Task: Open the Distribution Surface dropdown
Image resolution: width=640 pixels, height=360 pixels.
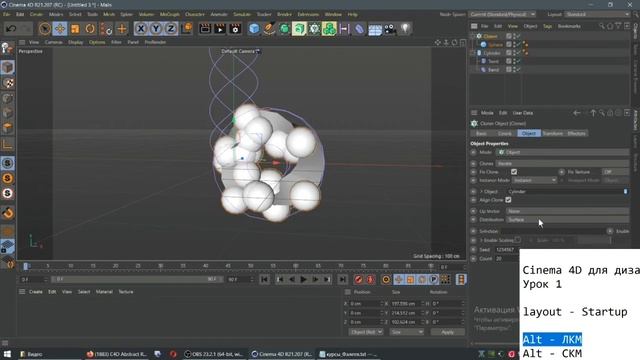Action: point(567,220)
